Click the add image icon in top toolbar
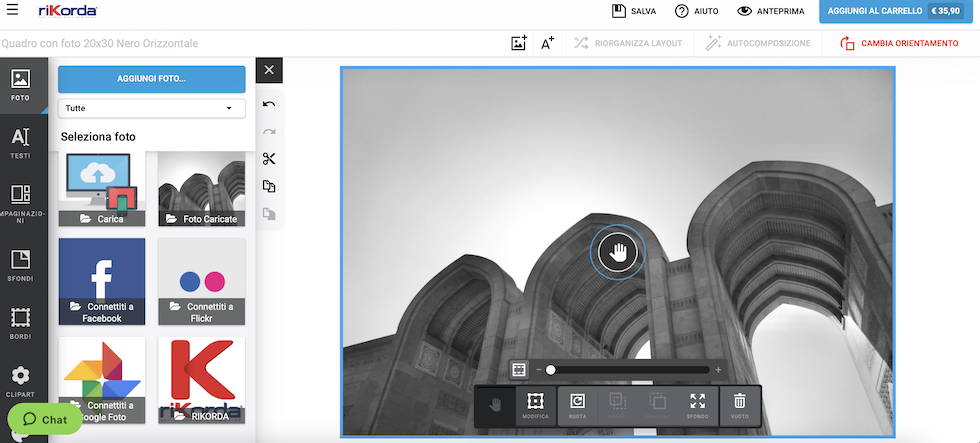Screen dimensions: 980x443 [x=518, y=43]
